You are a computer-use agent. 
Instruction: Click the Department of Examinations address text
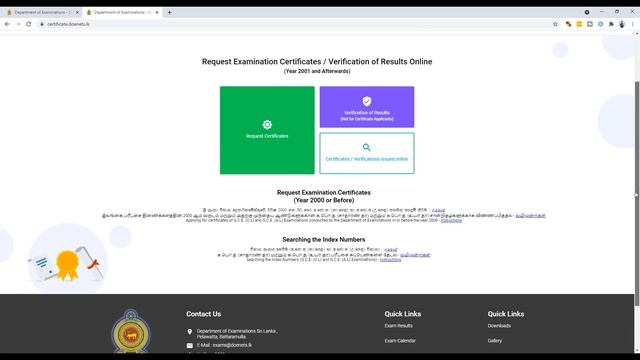click(x=237, y=334)
